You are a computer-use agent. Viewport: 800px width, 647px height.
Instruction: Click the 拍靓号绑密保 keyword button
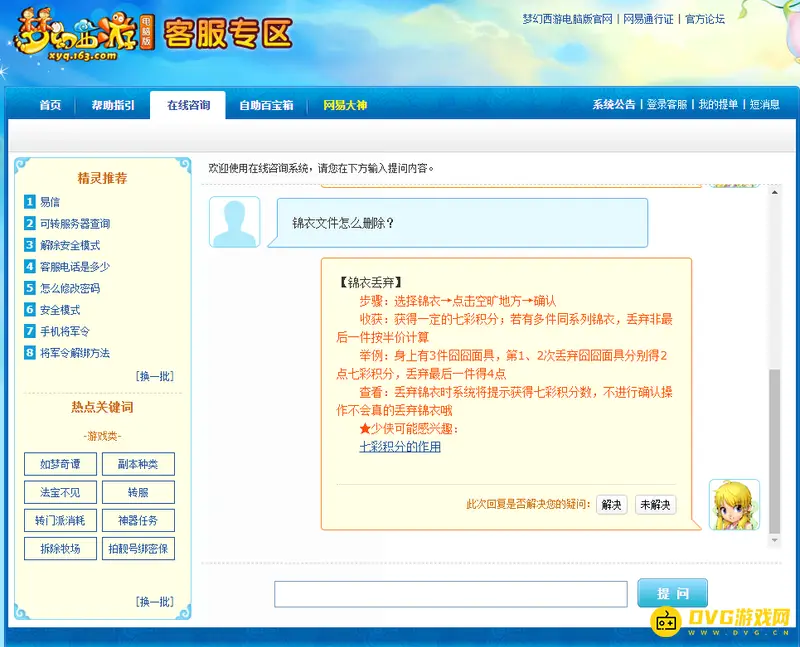tap(138, 549)
